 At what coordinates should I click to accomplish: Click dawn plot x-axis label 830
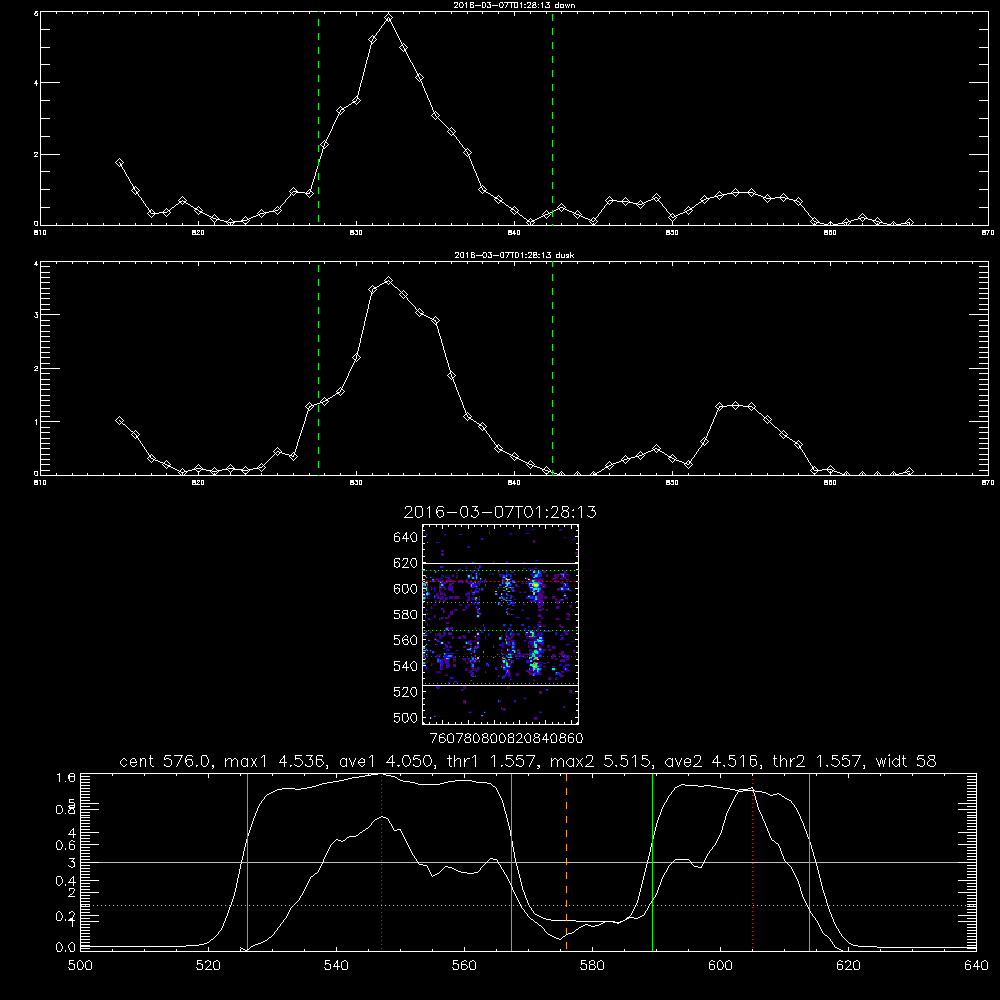(x=356, y=233)
